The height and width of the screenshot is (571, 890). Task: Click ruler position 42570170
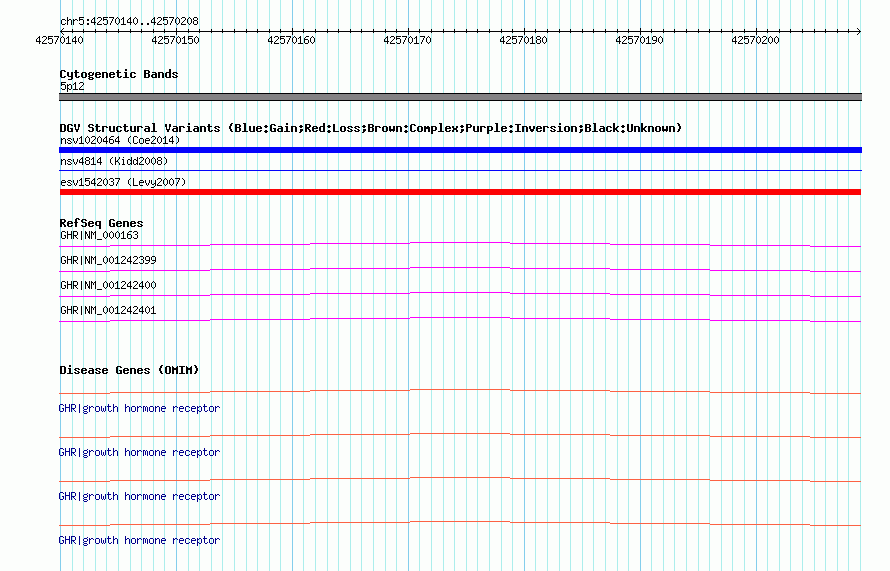[408, 40]
